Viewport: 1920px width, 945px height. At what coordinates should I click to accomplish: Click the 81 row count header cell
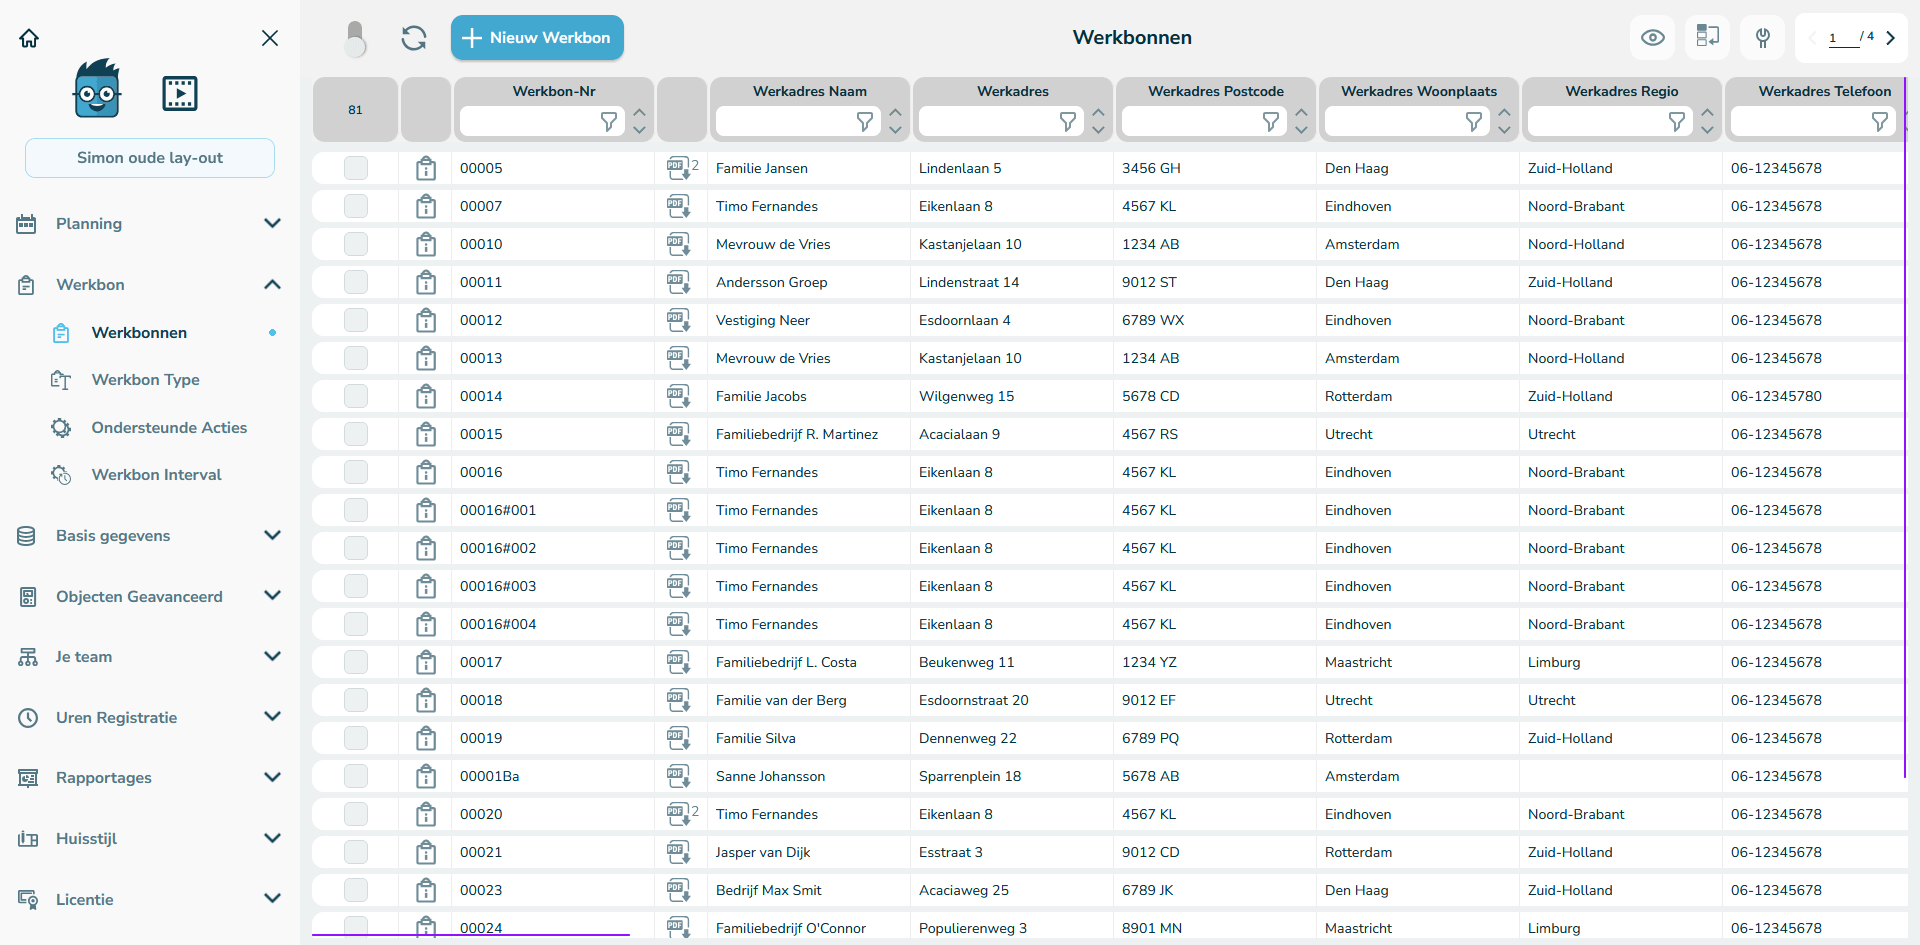(355, 110)
